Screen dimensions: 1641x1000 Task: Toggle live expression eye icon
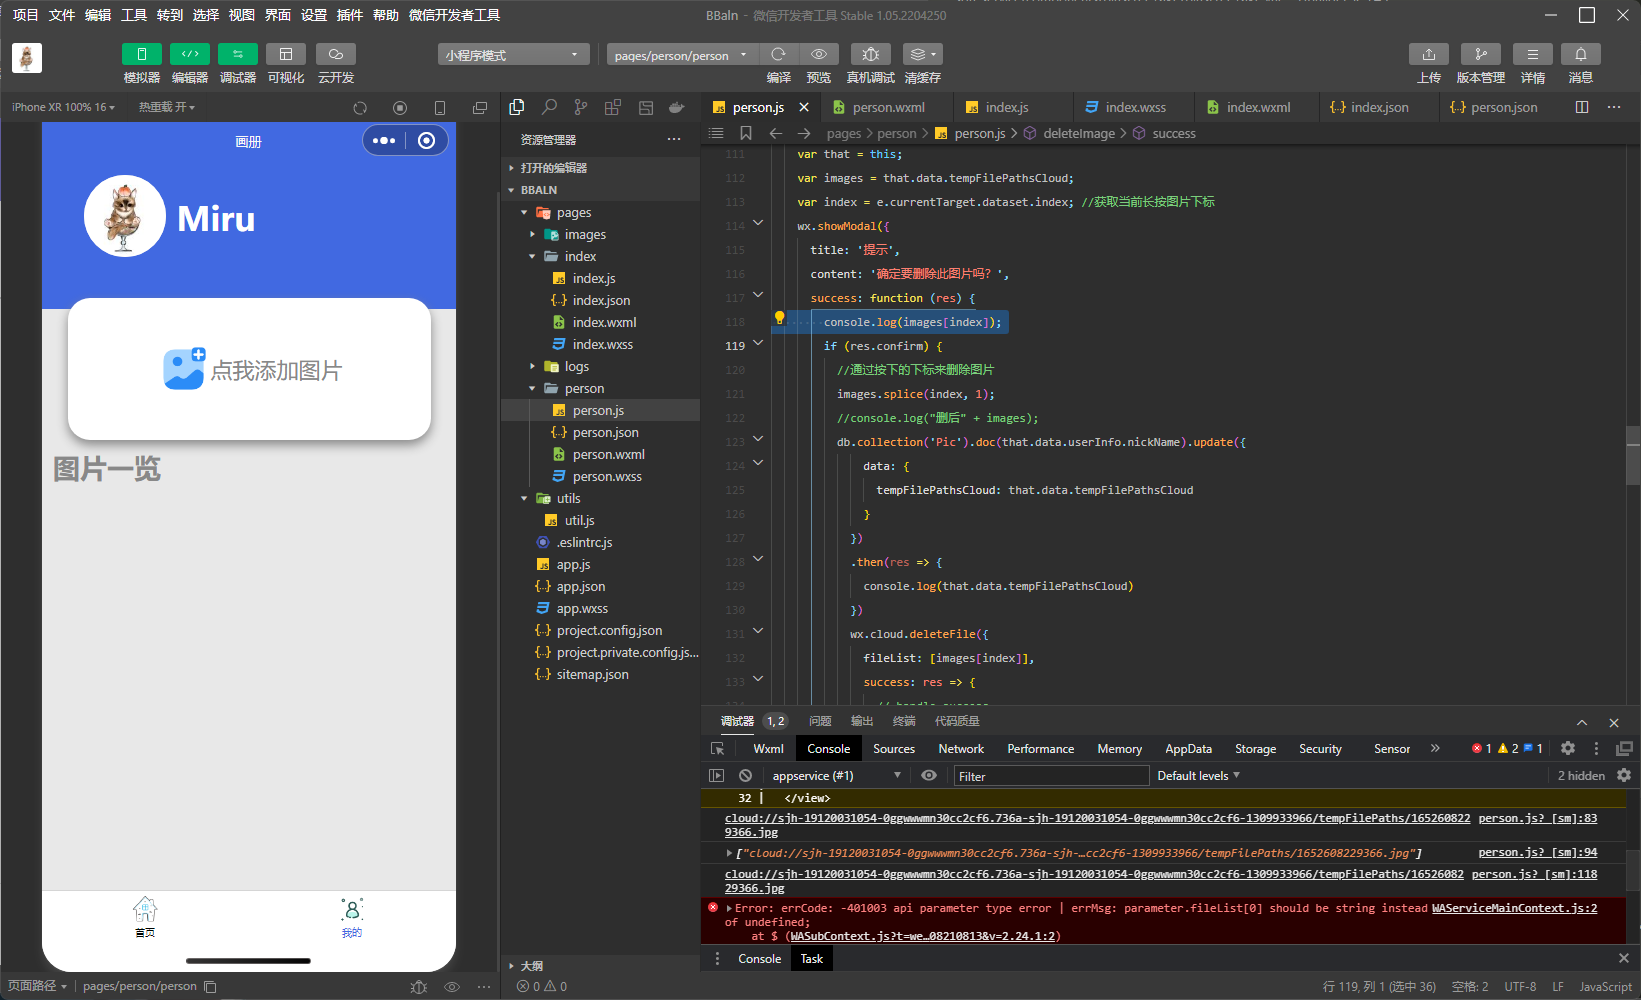tap(929, 775)
